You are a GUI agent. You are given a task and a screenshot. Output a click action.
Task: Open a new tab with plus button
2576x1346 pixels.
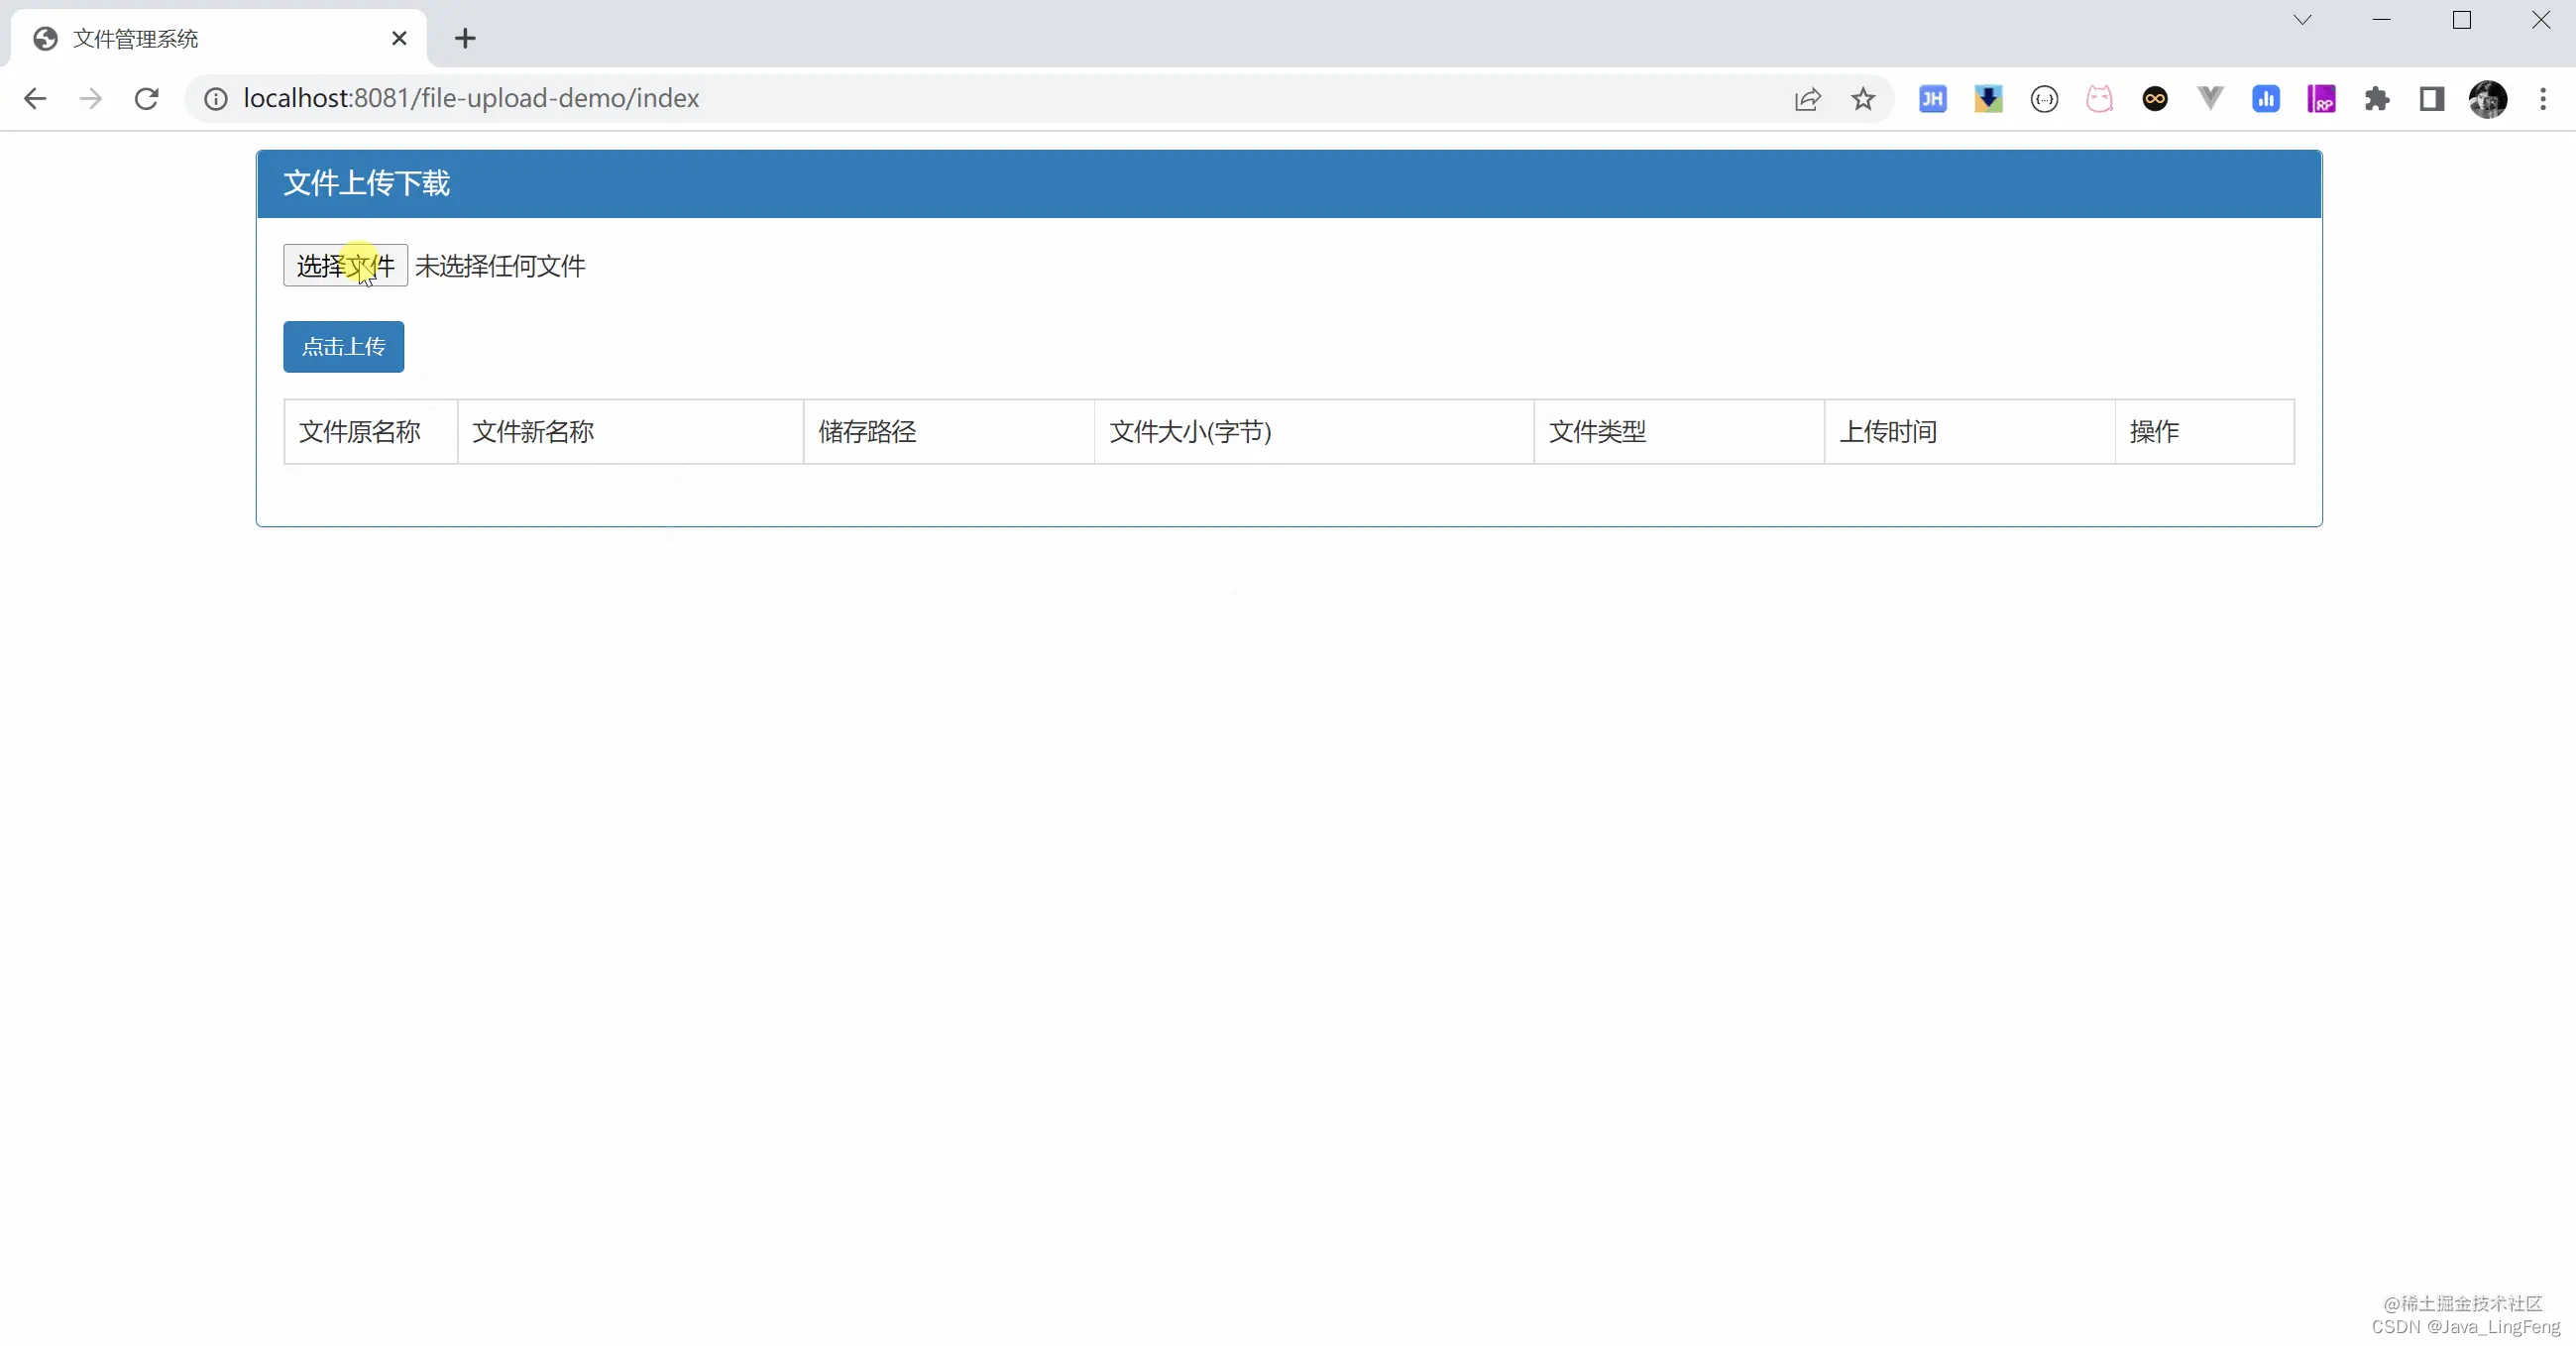click(465, 38)
